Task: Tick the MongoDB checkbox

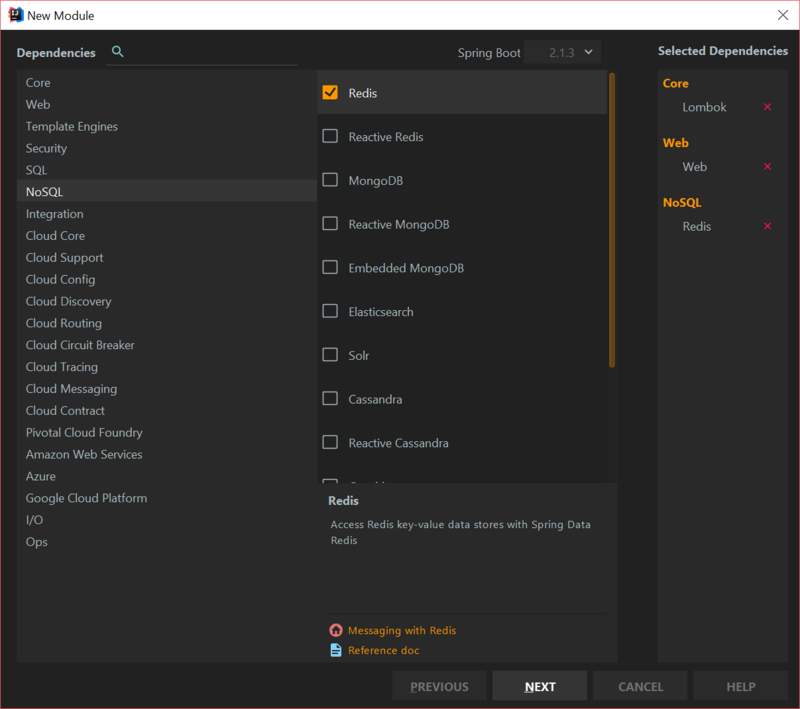Action: pyautogui.click(x=330, y=180)
